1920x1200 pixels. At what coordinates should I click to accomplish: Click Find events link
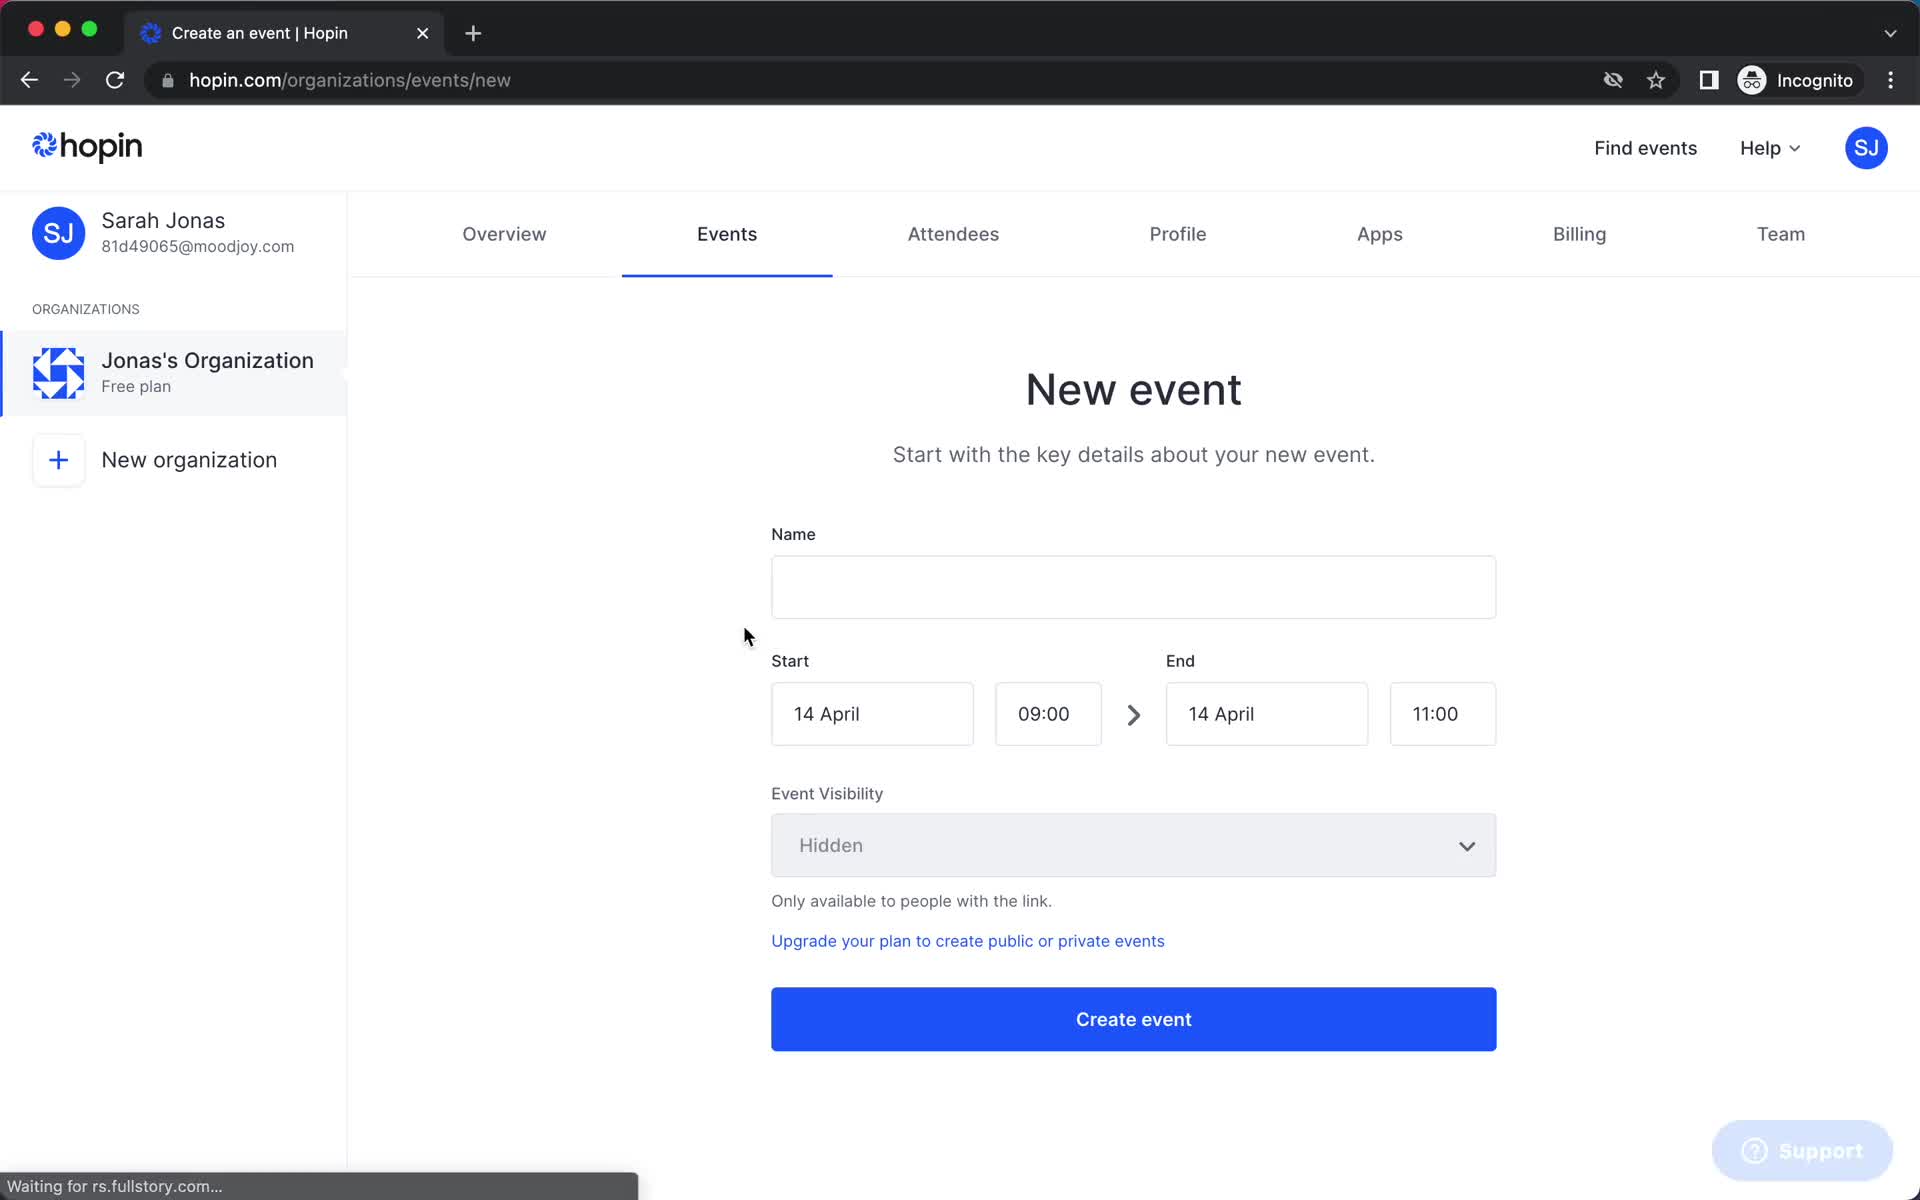tap(1645, 148)
